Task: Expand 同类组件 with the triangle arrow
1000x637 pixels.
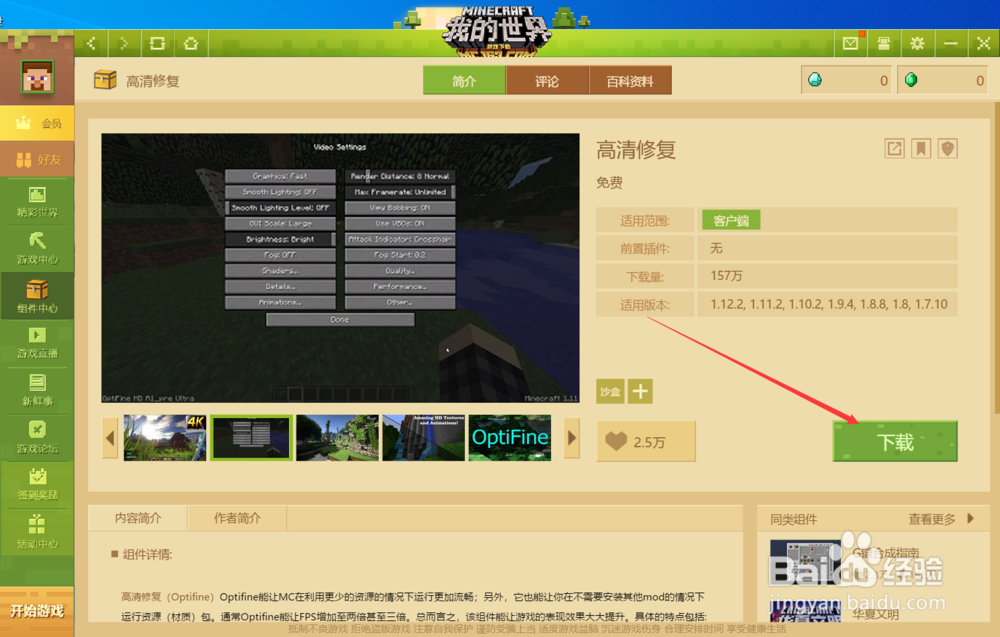Action: [x=971, y=518]
